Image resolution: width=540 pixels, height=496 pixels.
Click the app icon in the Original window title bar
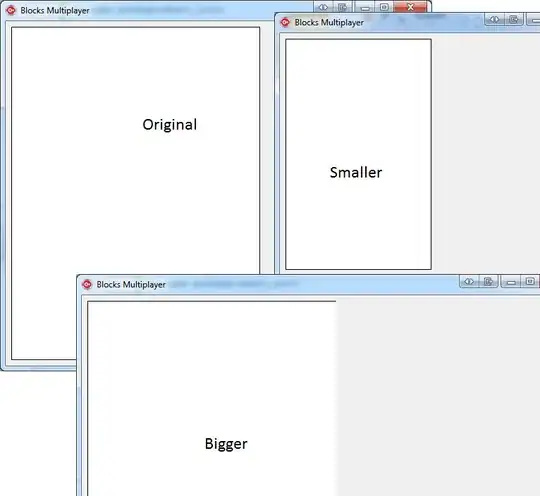coord(11,10)
